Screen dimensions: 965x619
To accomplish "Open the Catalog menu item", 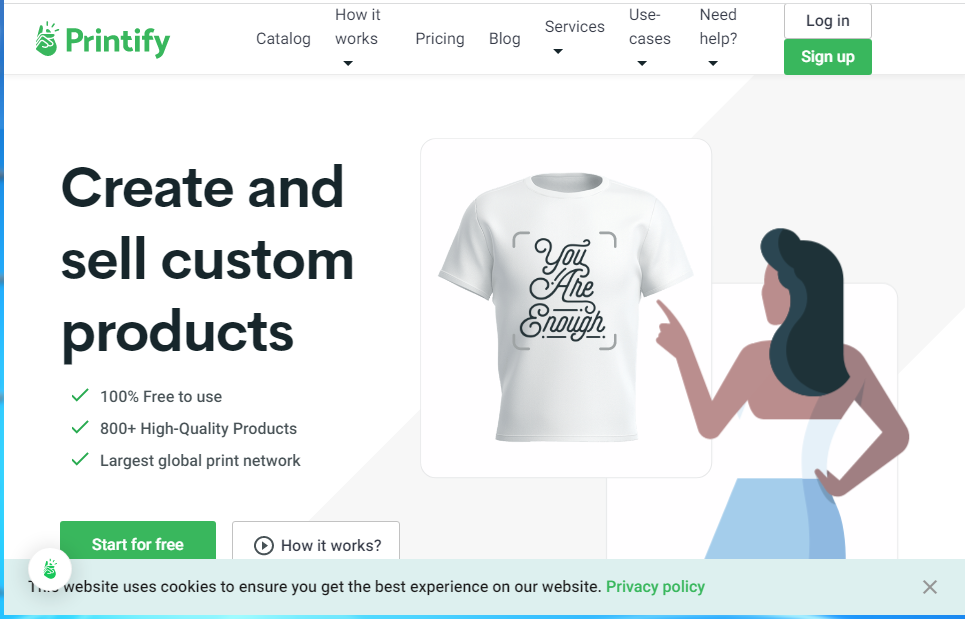I will pos(283,39).
